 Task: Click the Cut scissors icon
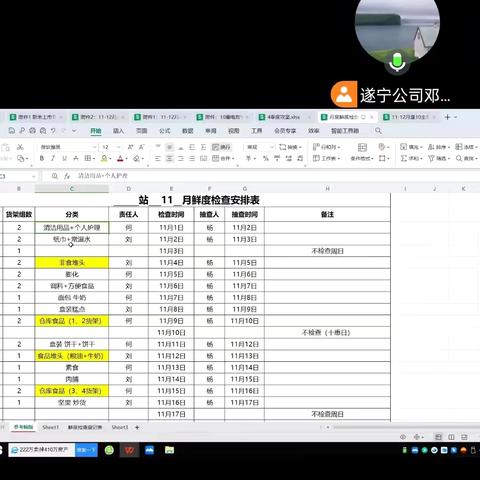pos(20,147)
